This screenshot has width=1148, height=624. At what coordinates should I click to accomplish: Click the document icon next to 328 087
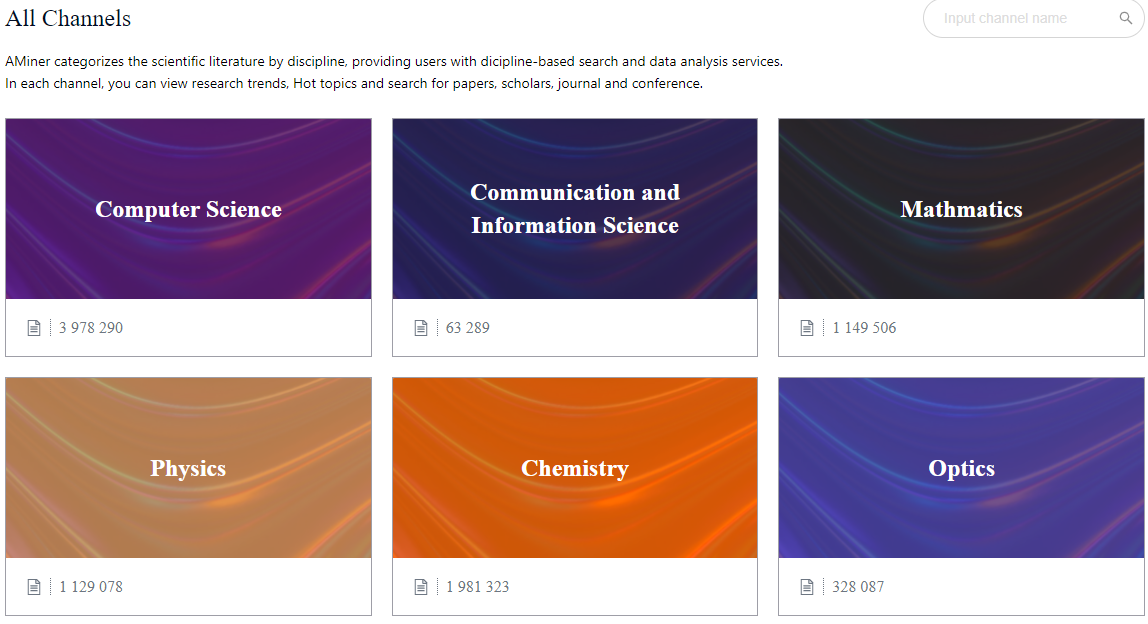click(x=807, y=587)
